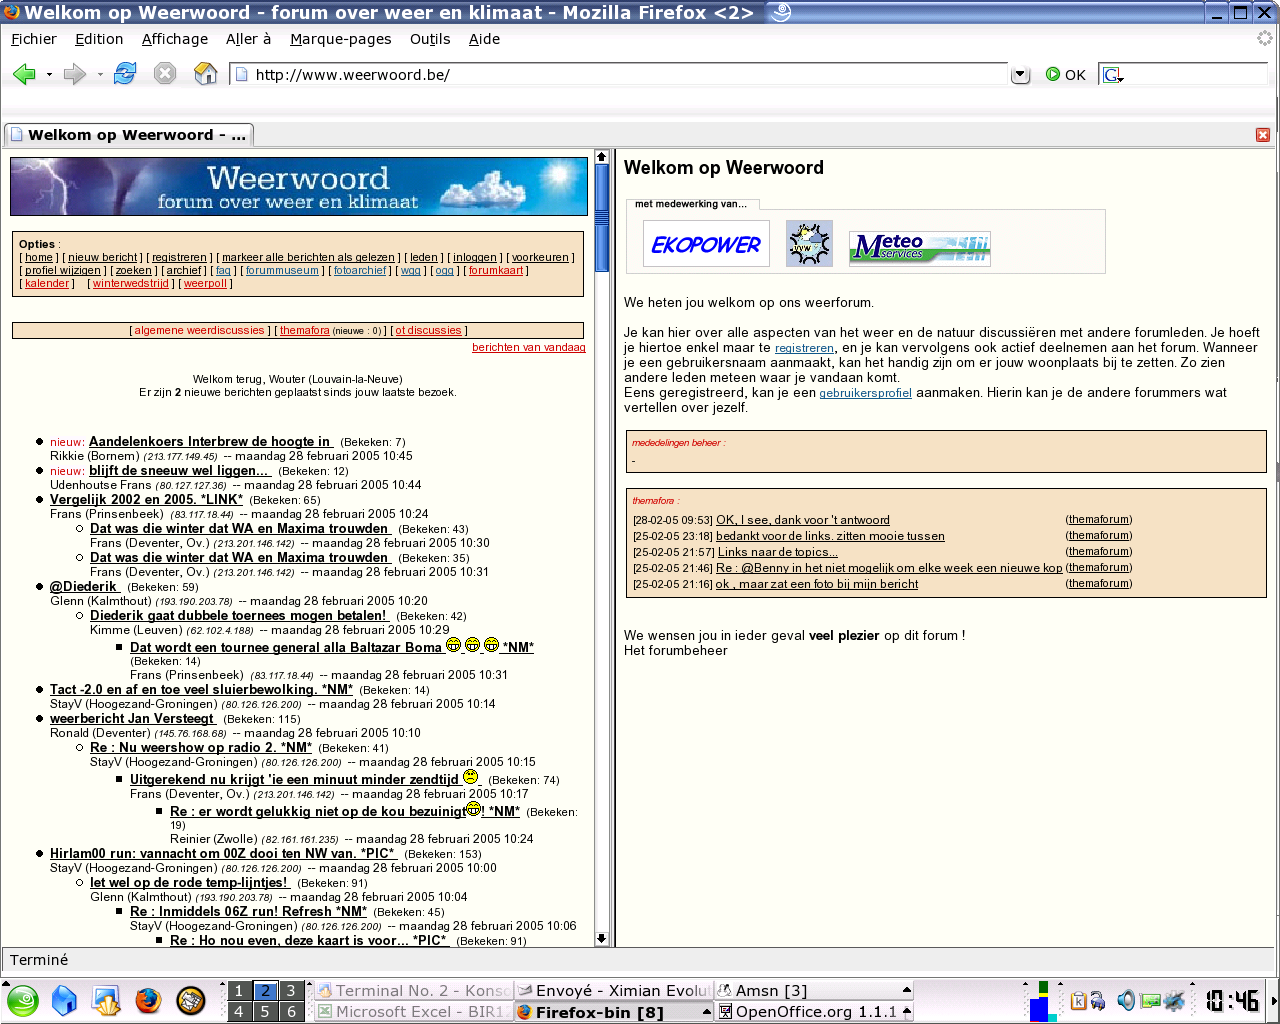Click the VVW sun emblem logo
This screenshot has height=1024, width=1280.
coord(809,244)
